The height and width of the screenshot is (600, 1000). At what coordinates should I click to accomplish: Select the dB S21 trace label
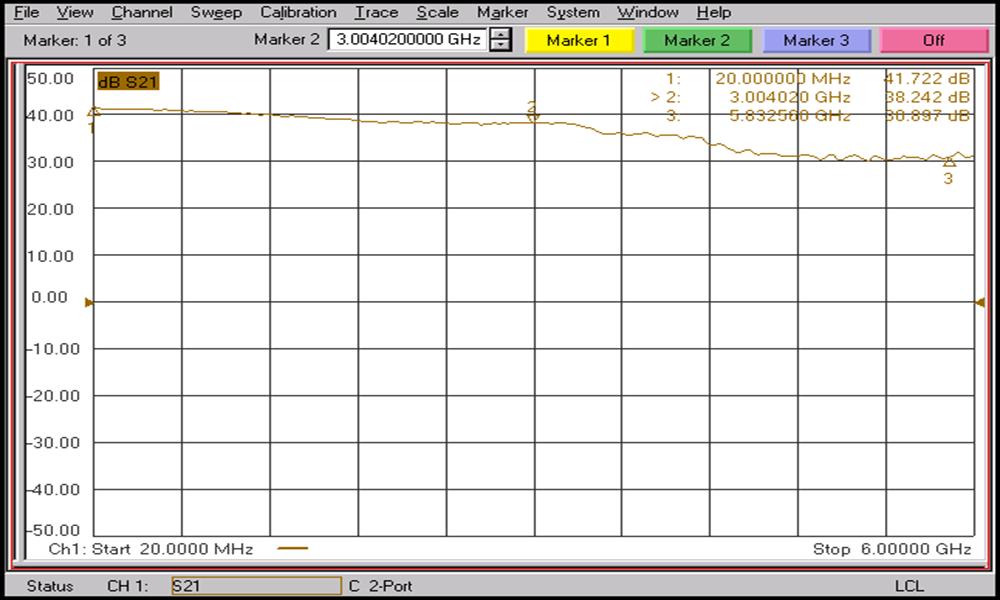[126, 81]
